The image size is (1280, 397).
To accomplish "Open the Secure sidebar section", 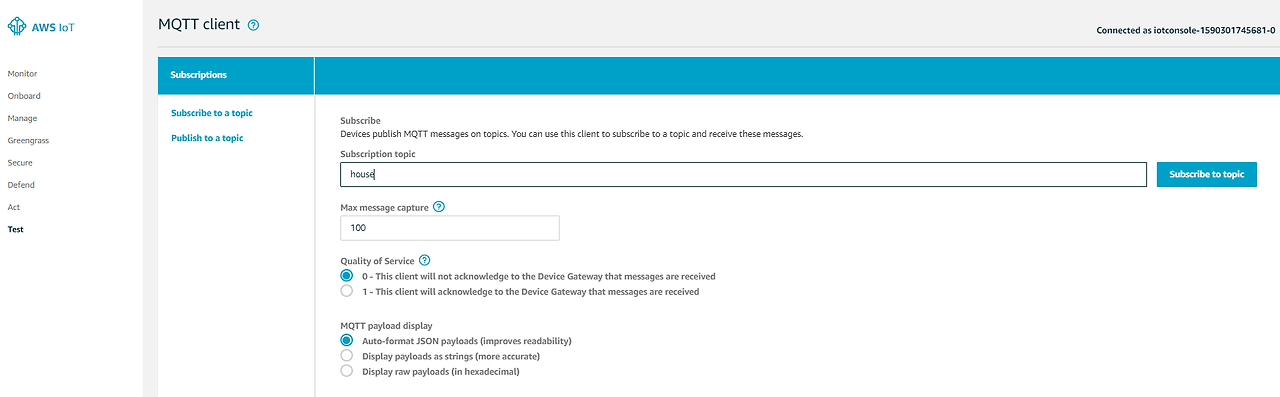I will click(x=20, y=162).
